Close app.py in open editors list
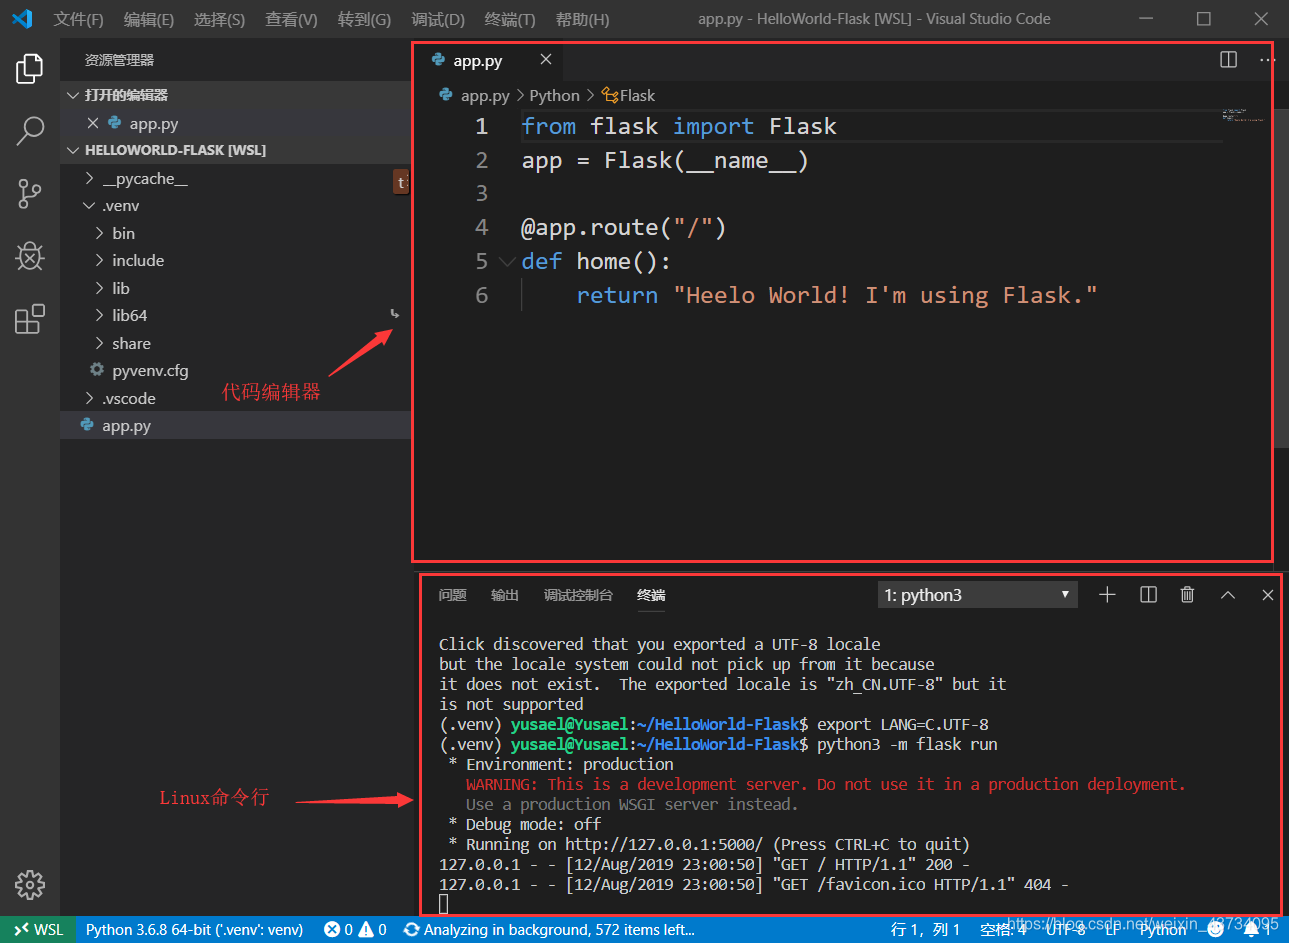1289x943 pixels. [x=93, y=123]
